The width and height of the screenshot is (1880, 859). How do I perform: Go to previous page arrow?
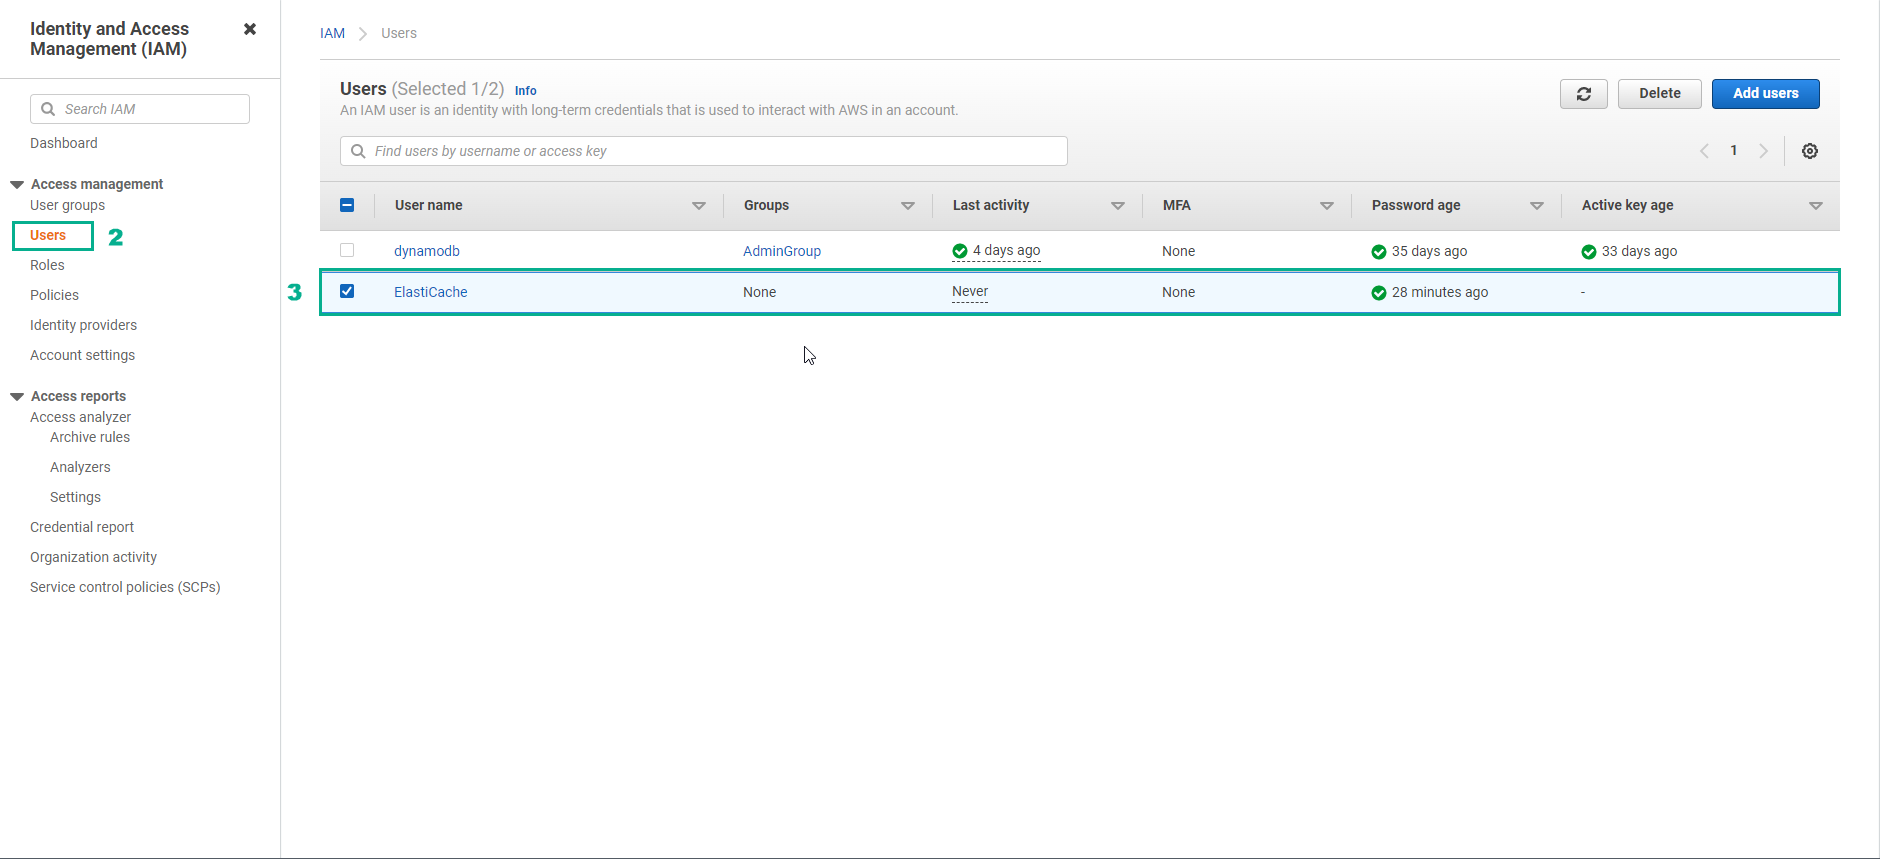[x=1704, y=151]
